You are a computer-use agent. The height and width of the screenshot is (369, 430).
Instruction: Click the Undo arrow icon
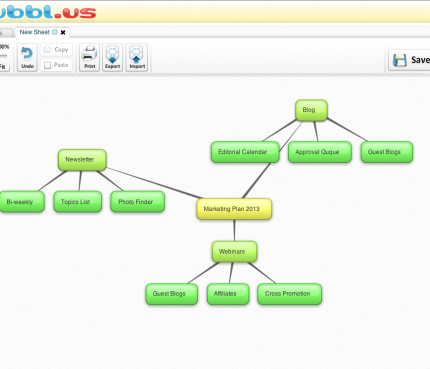(x=27, y=54)
